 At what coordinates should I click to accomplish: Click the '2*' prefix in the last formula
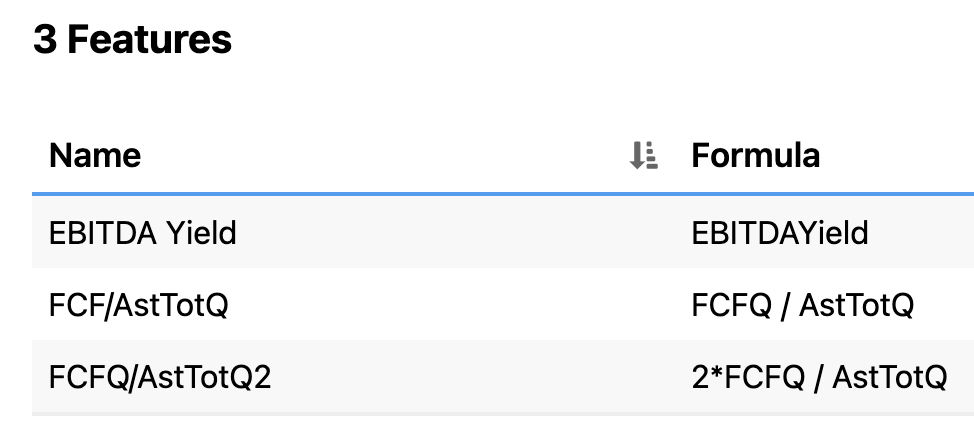tap(707, 376)
